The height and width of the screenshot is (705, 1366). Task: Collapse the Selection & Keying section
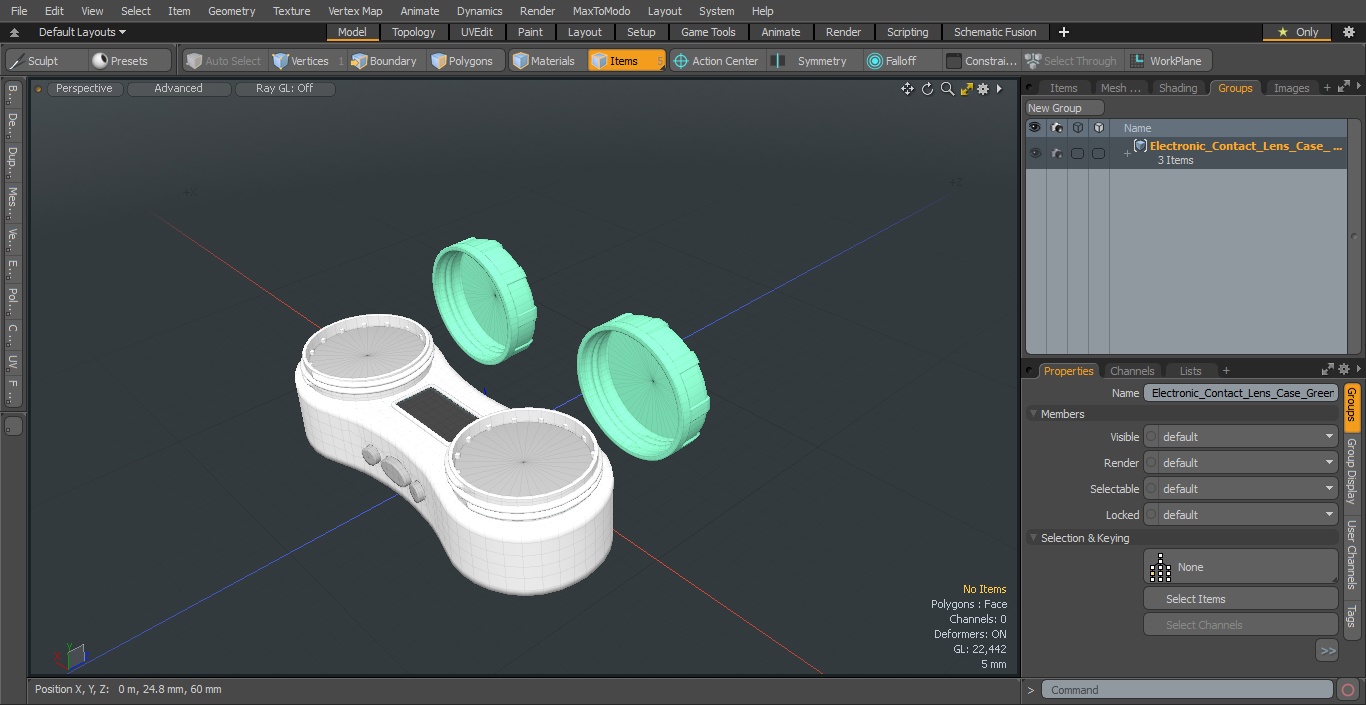1033,538
